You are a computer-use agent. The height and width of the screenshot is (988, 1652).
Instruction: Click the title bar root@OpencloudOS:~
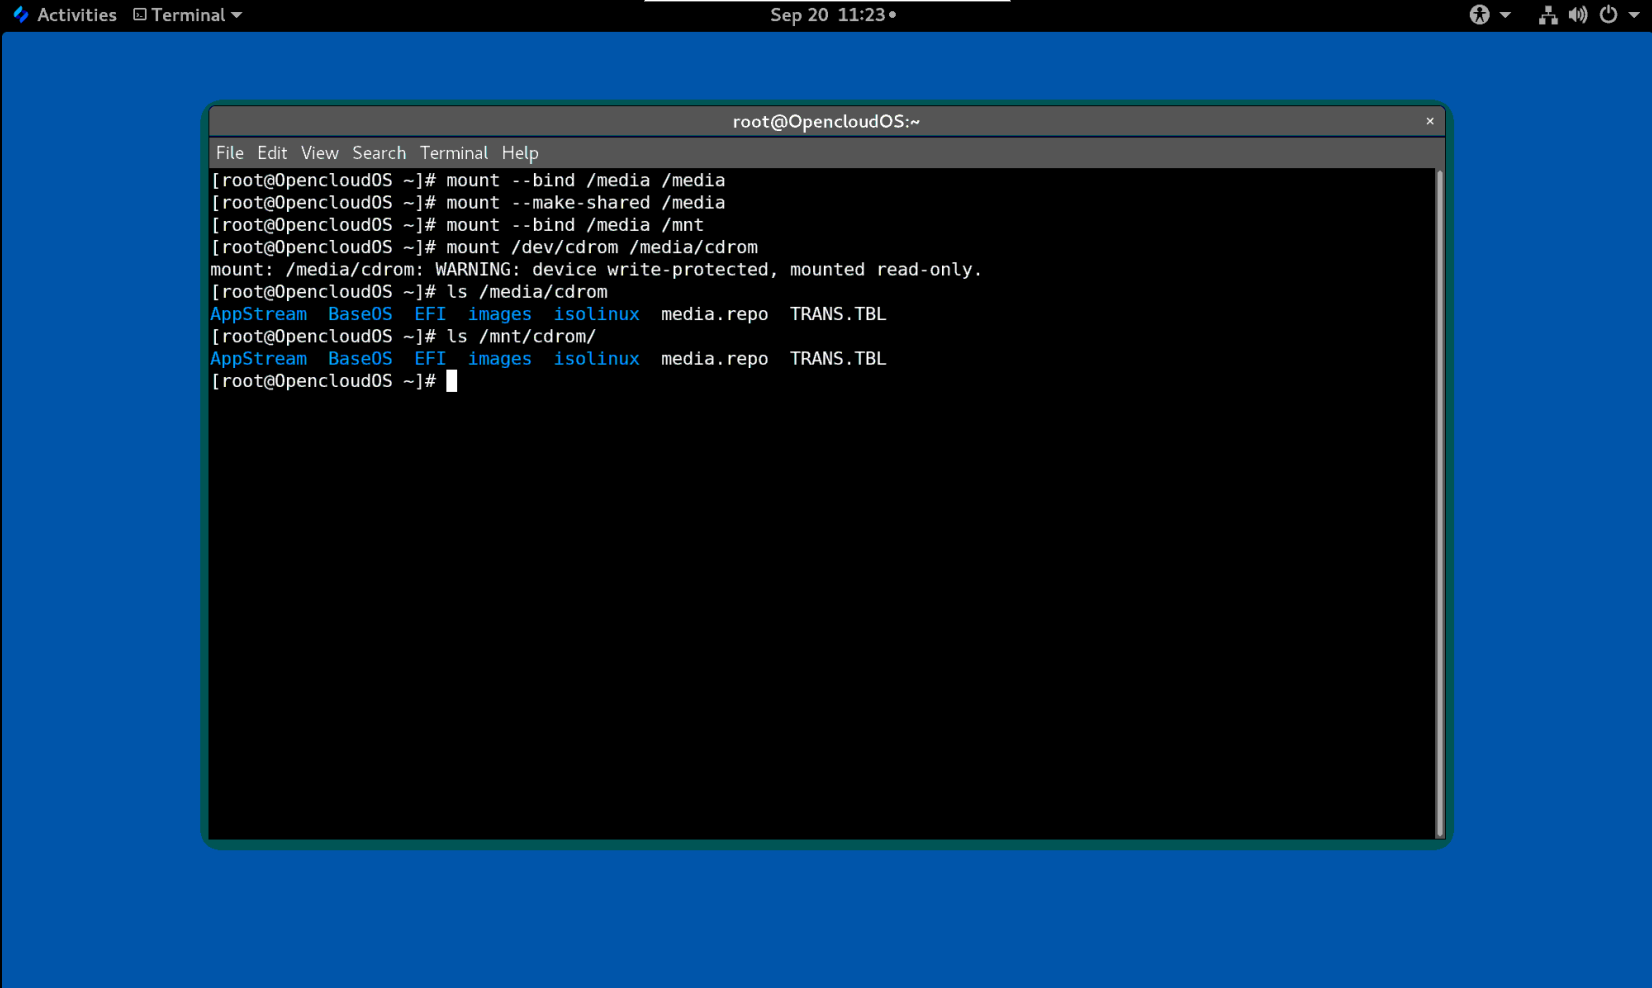pyautogui.click(x=826, y=121)
